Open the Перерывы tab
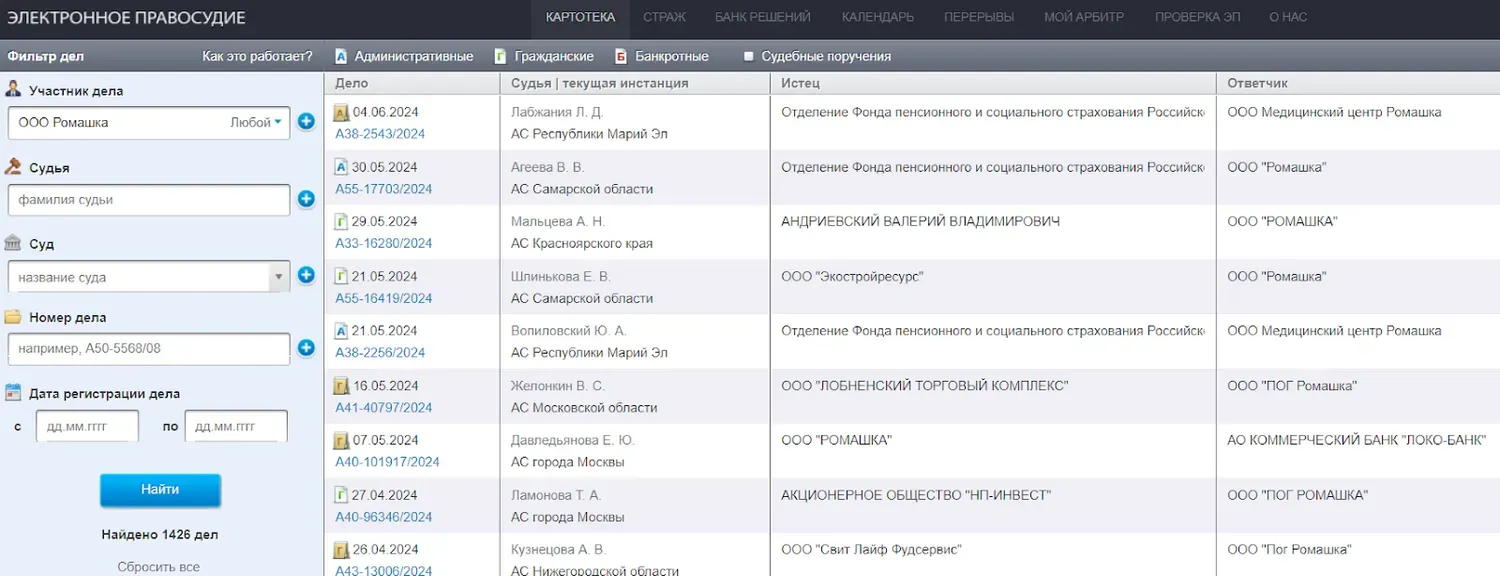 (x=979, y=17)
